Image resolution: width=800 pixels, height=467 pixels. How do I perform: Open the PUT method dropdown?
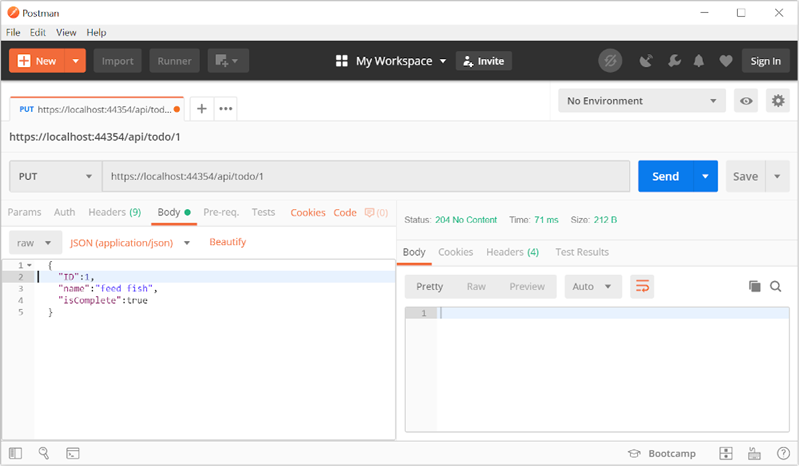55,176
